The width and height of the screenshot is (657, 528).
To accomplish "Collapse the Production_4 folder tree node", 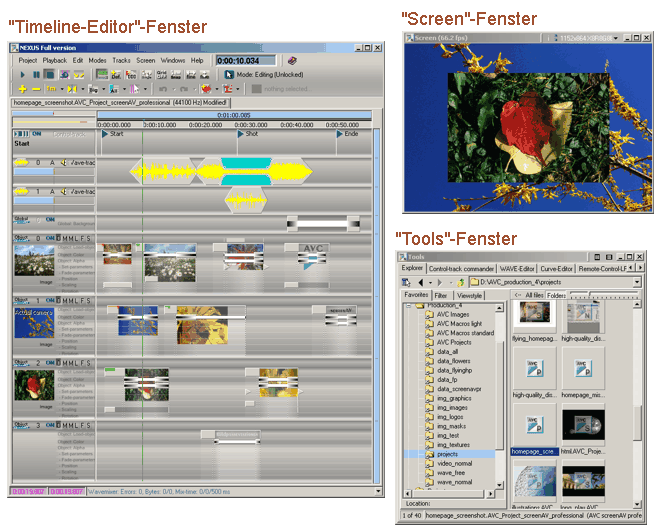I will 410,305.
